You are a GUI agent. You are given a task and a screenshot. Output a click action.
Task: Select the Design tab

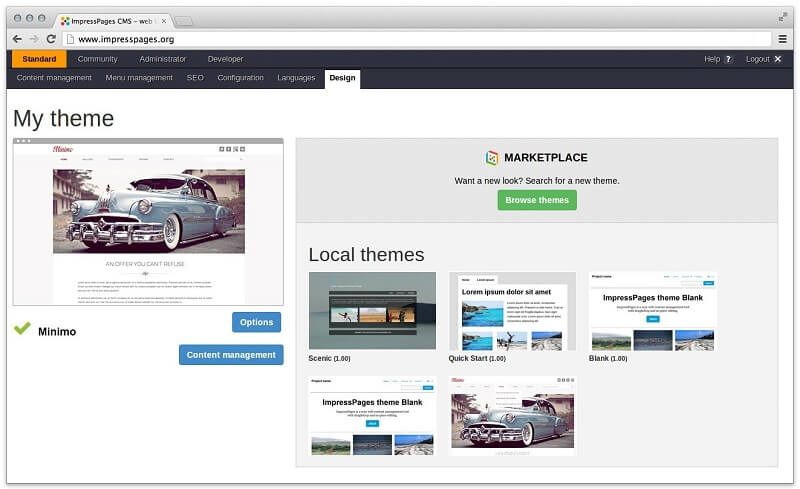(x=342, y=78)
